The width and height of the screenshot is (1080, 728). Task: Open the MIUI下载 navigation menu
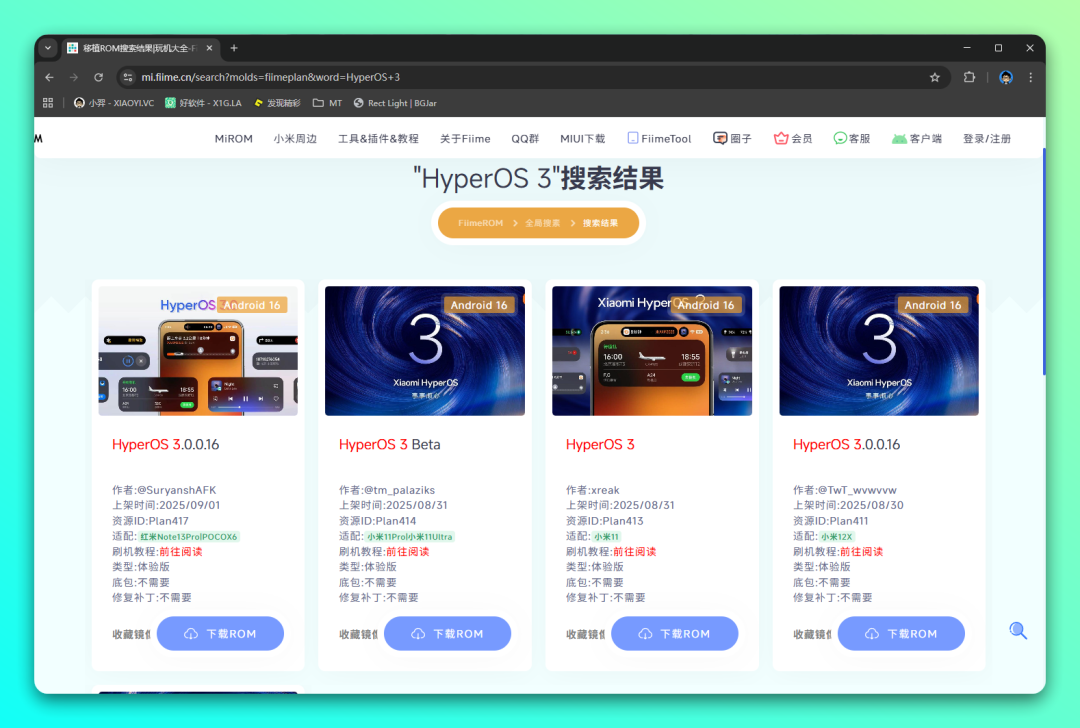582,139
